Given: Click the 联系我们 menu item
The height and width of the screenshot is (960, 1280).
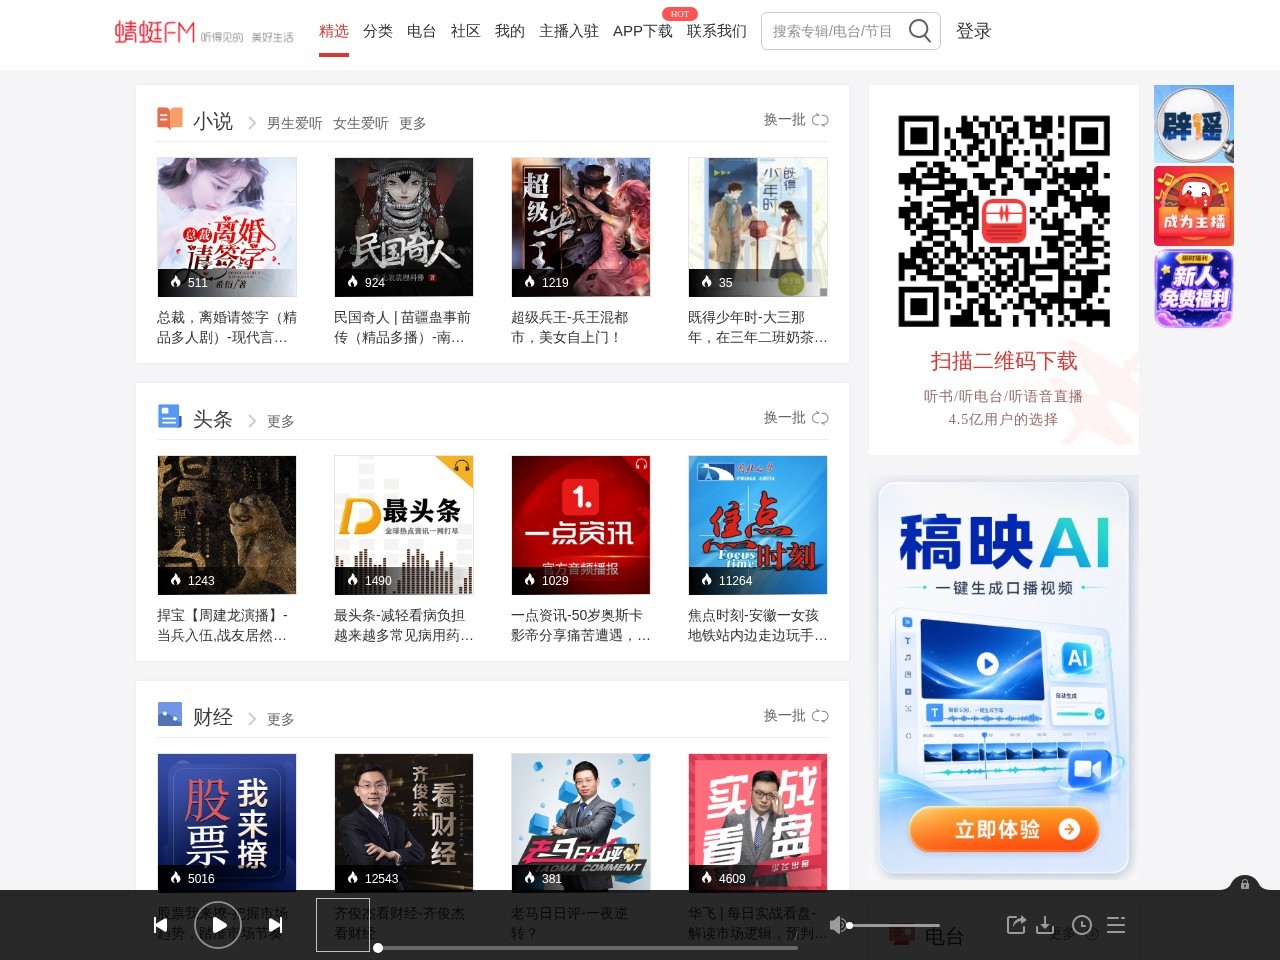Looking at the screenshot, I should (x=717, y=31).
